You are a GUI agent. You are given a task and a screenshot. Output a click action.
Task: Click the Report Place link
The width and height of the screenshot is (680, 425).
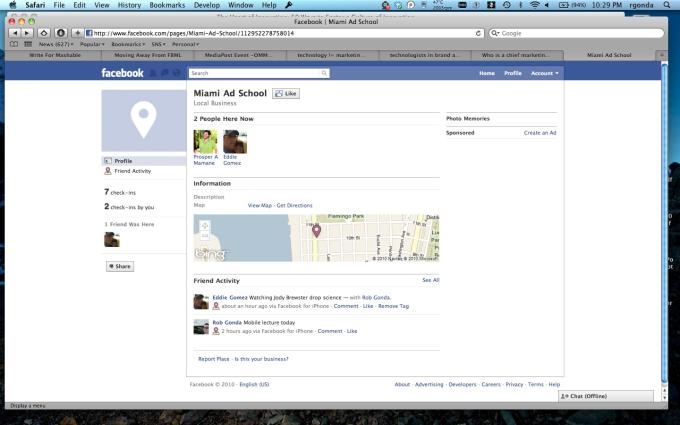coord(214,359)
